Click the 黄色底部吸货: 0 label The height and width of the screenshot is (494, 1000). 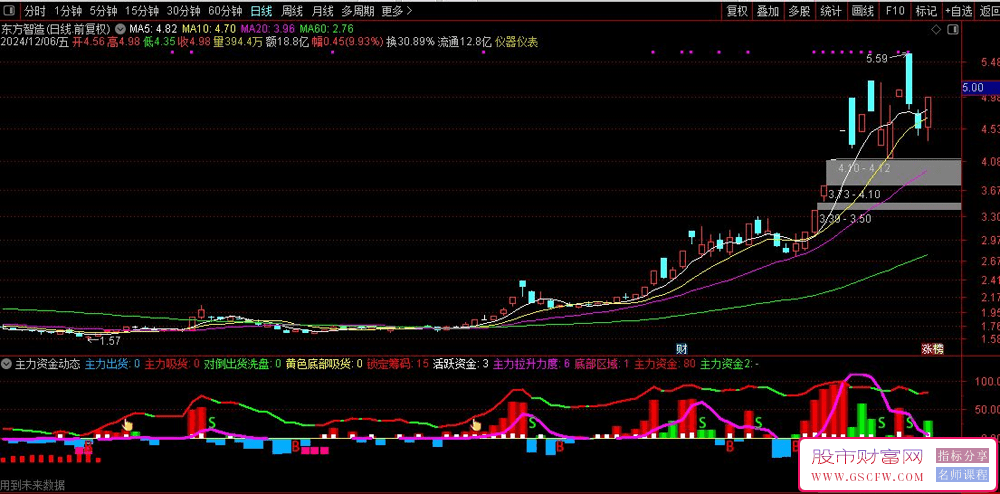324,364
